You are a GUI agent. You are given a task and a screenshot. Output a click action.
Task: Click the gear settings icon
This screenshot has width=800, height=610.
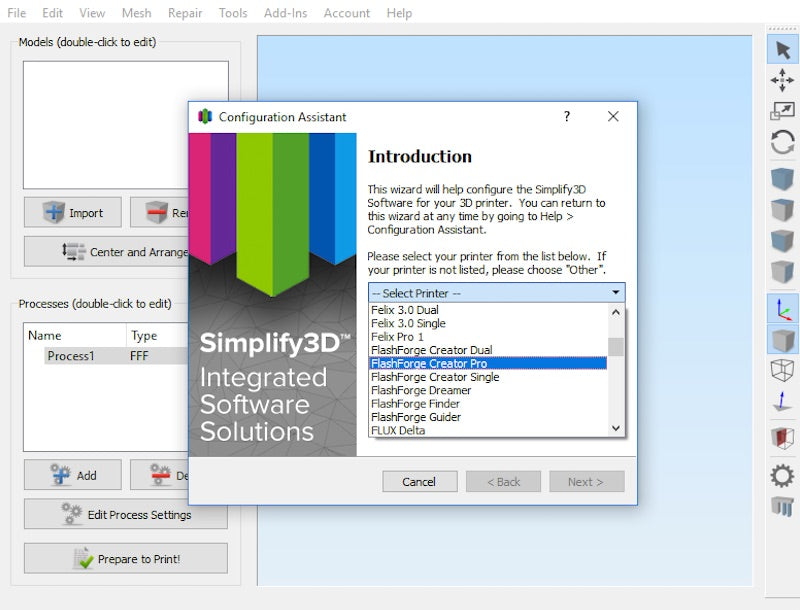782,475
